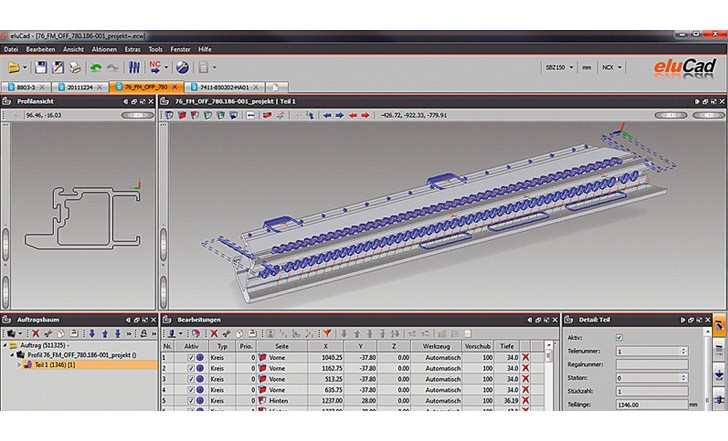Screen dimensions: 728x441
Task: Collapse the Profil 76_FM_OFF tree node
Action: 13,355
